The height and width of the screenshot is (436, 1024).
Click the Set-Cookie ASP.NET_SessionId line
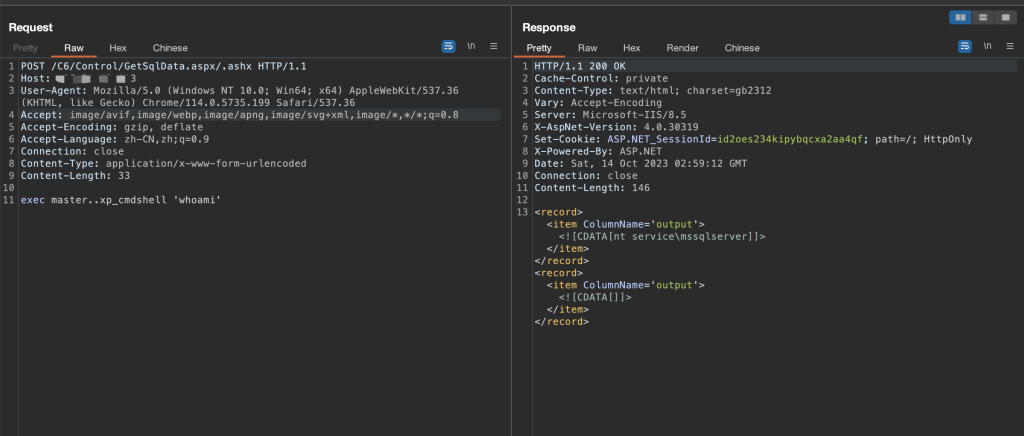pos(753,139)
